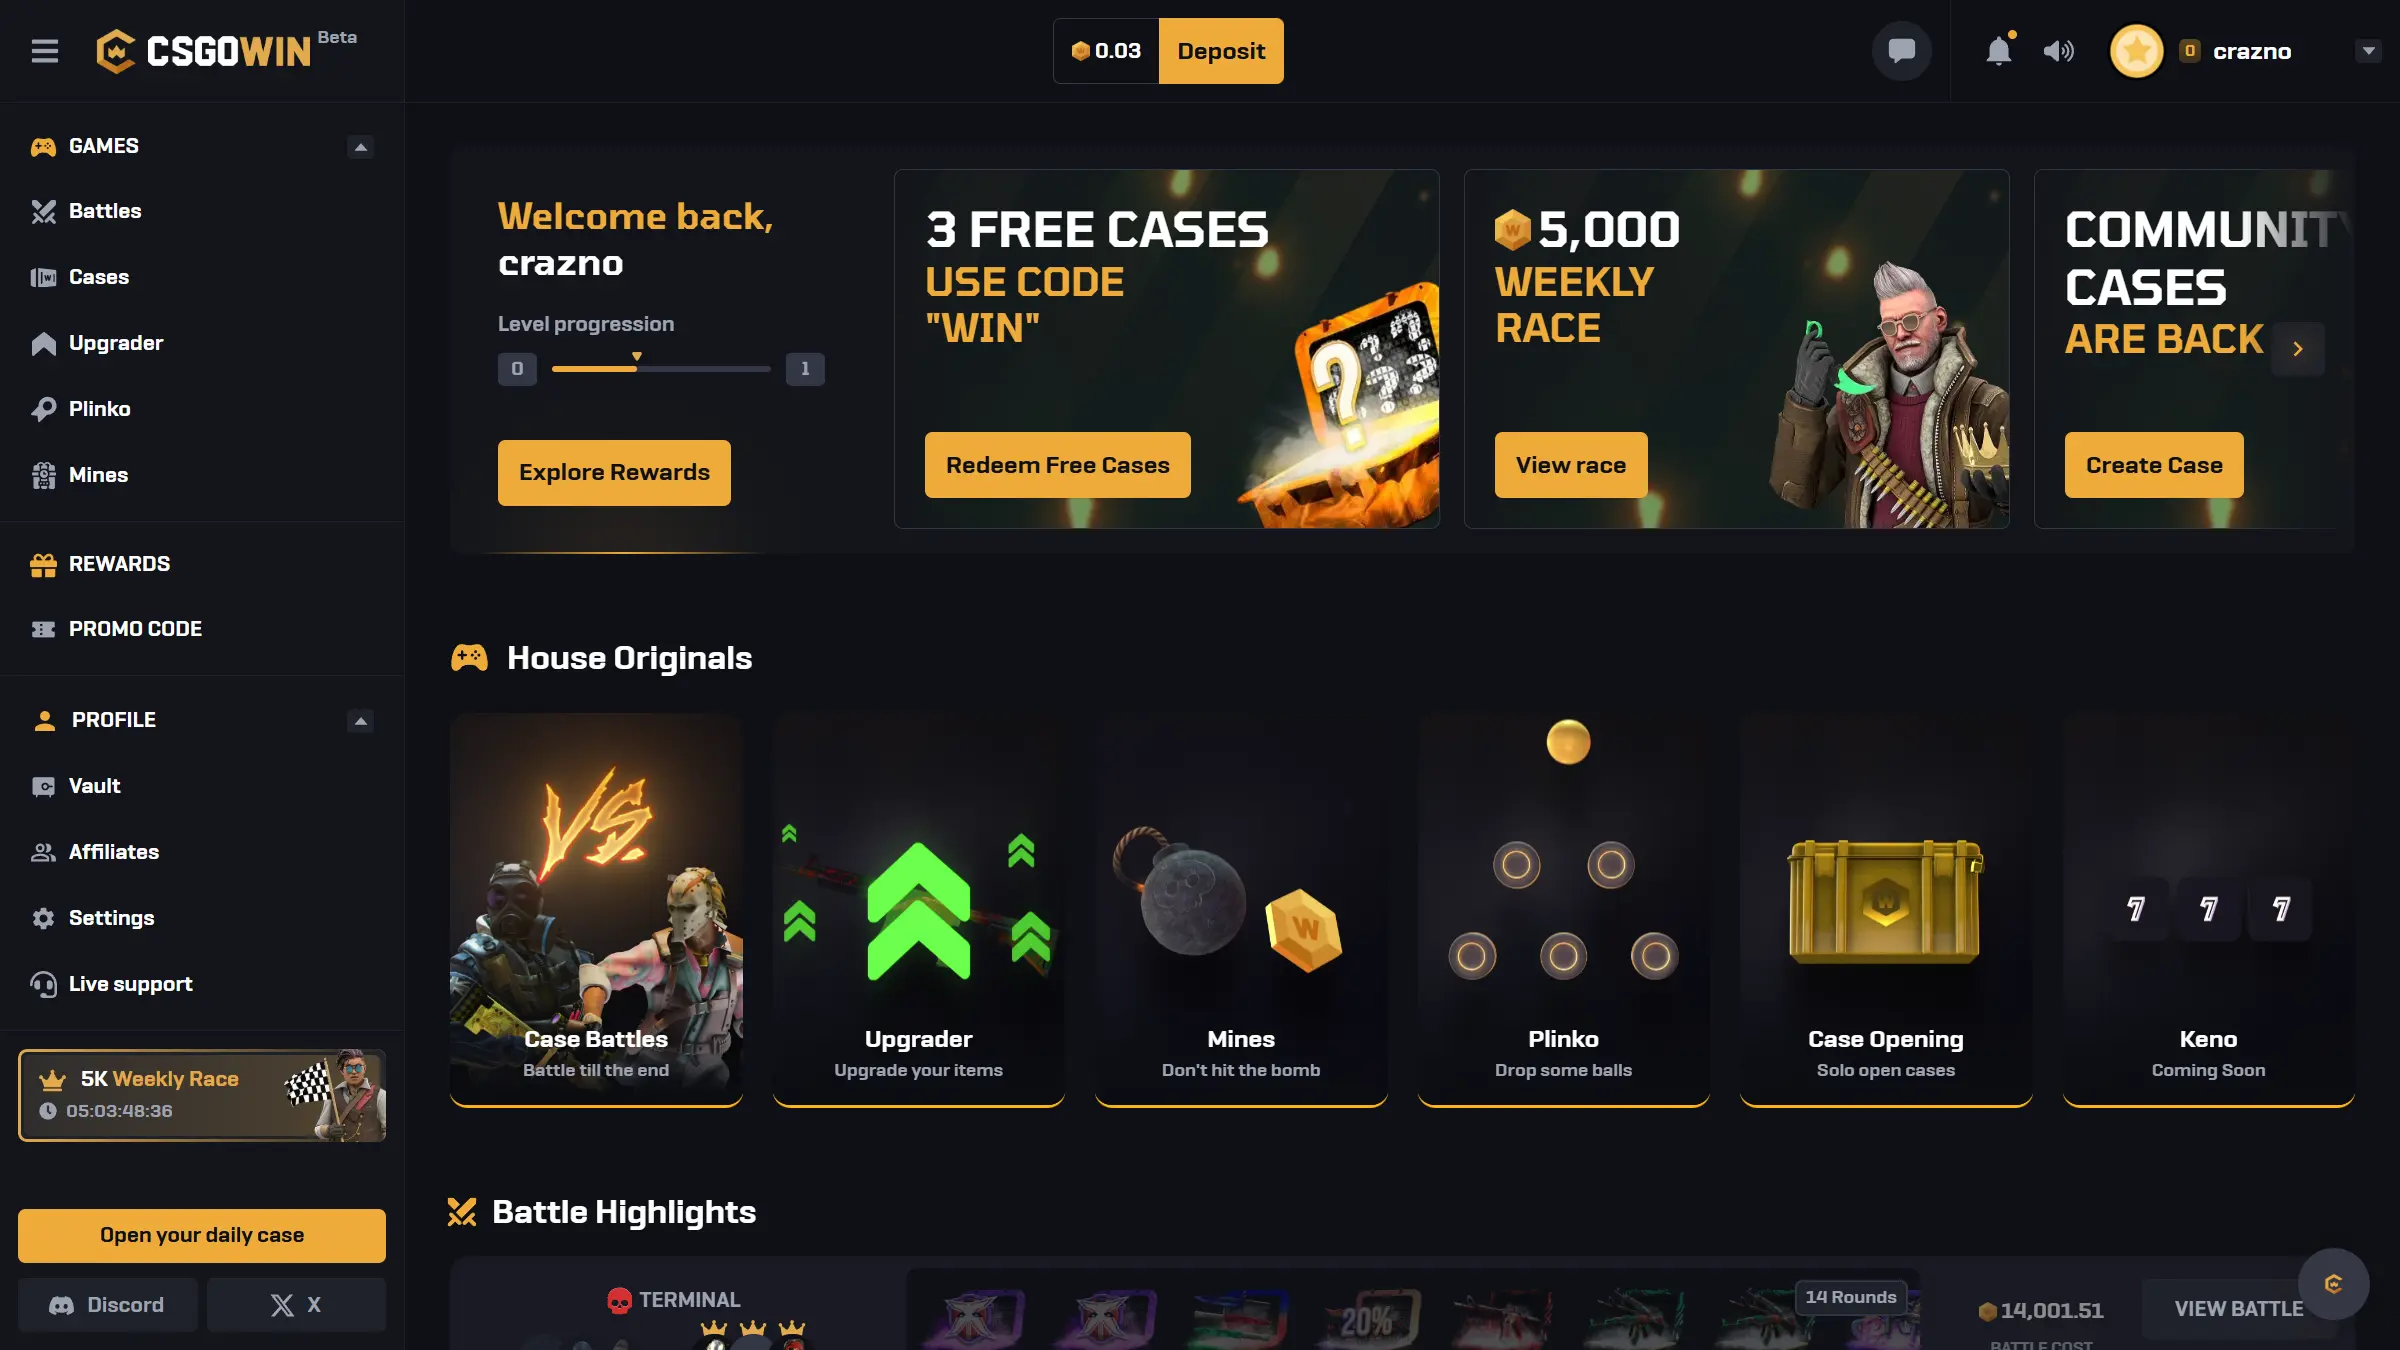Click the Discord icon button
2400x1350 pixels.
click(107, 1304)
